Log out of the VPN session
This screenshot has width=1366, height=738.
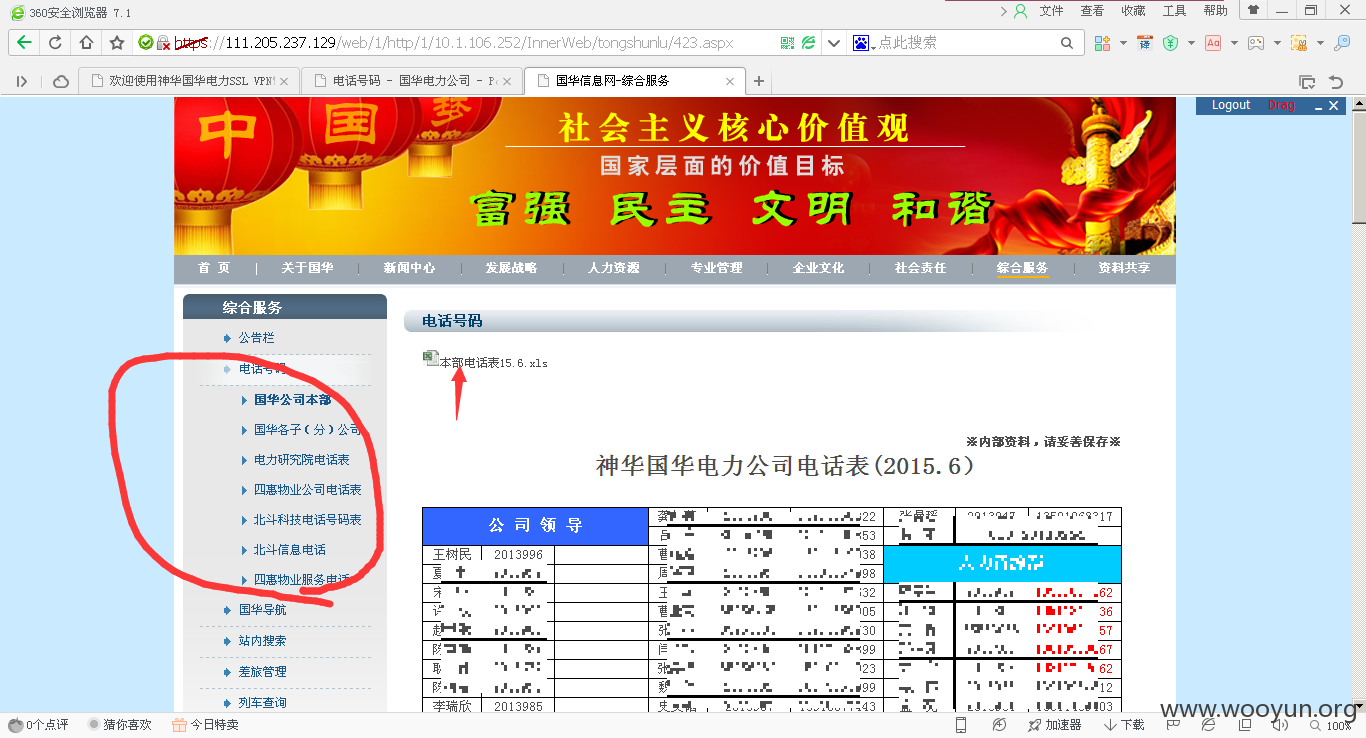coord(1231,105)
